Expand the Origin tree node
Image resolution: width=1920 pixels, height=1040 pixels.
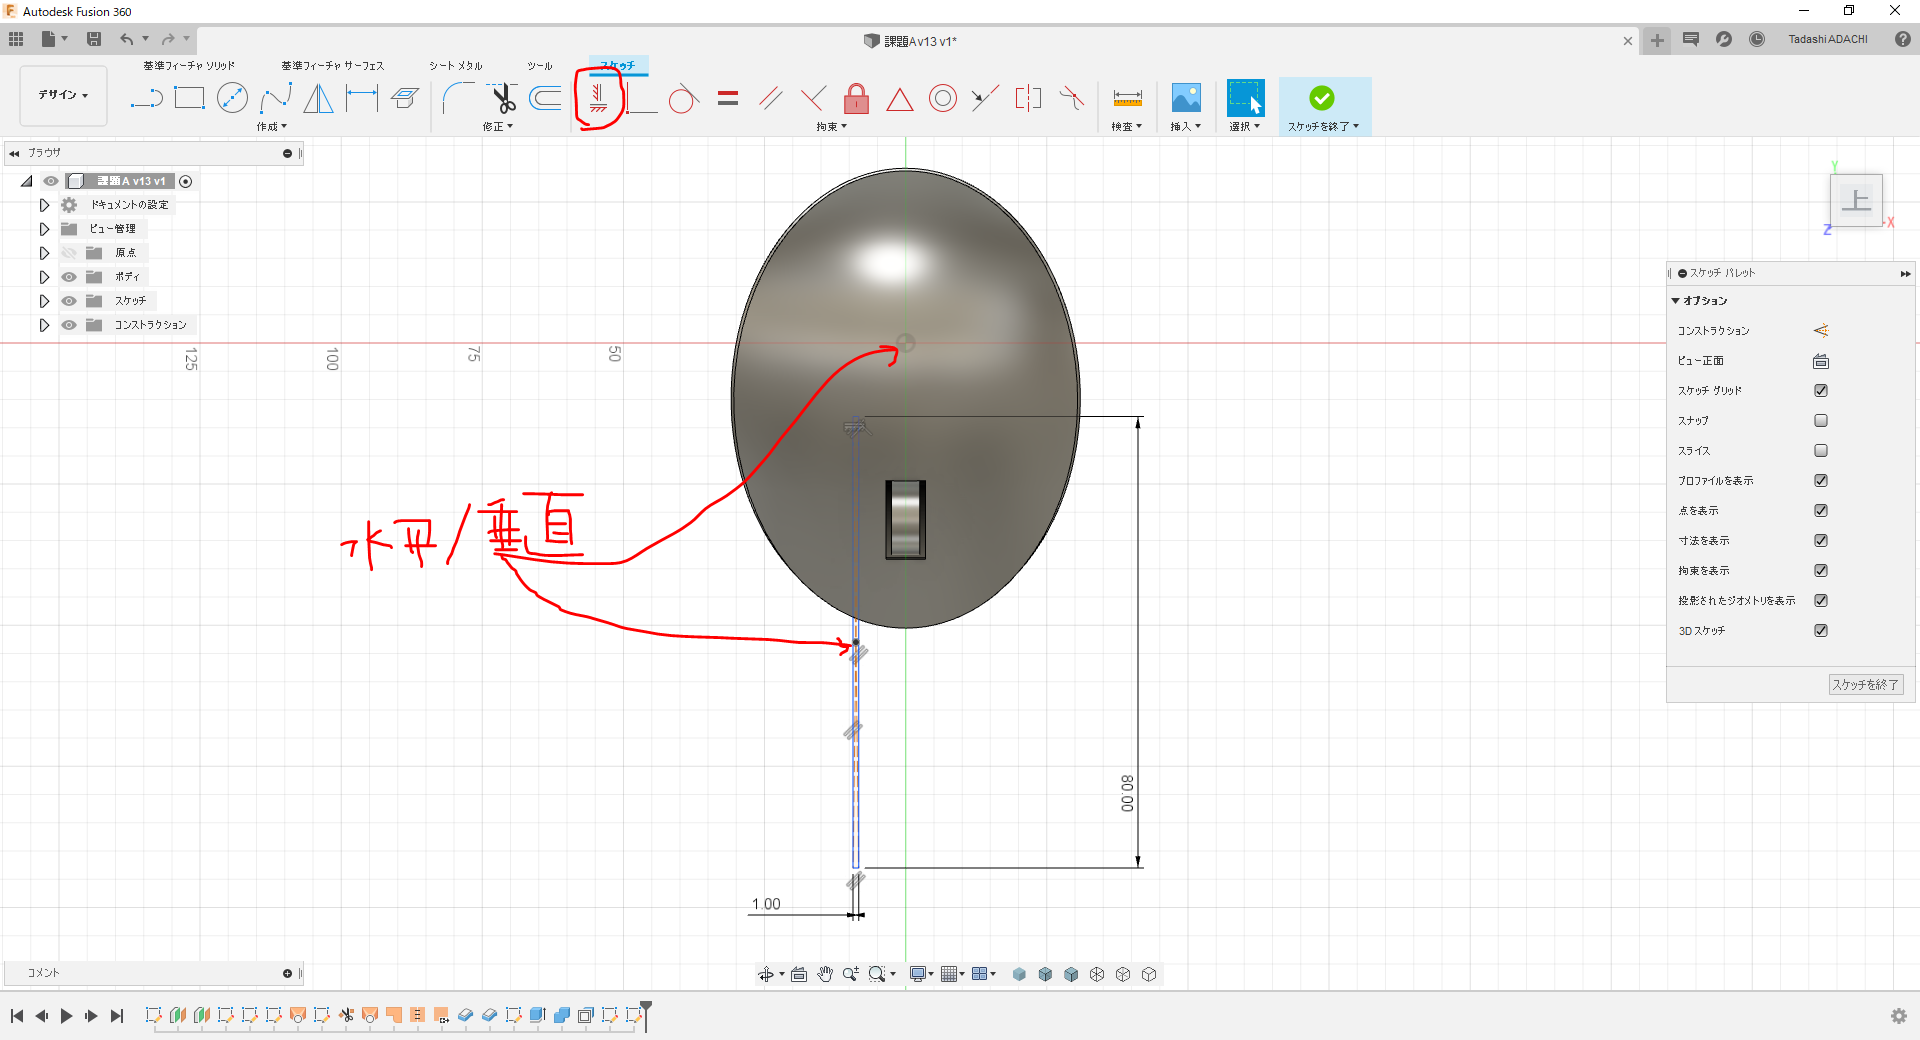[44, 253]
